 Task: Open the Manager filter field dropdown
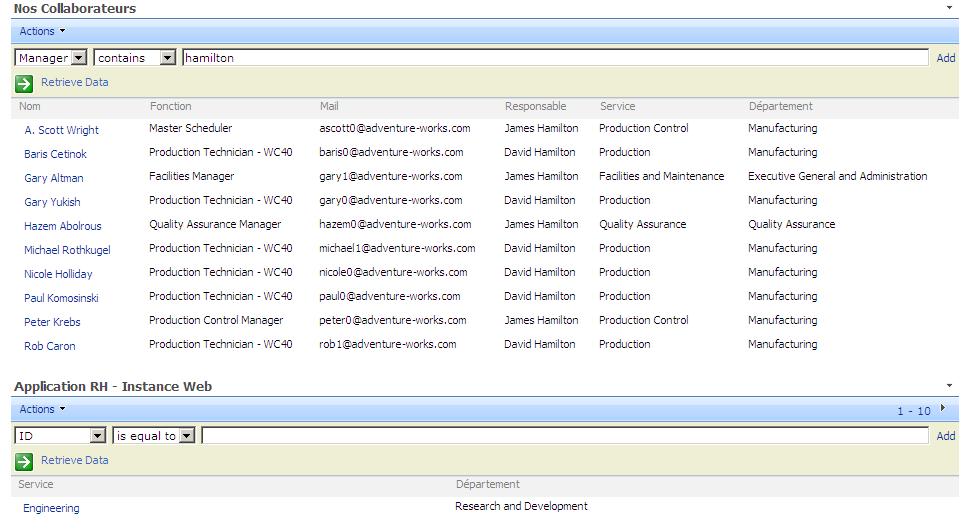click(x=79, y=58)
